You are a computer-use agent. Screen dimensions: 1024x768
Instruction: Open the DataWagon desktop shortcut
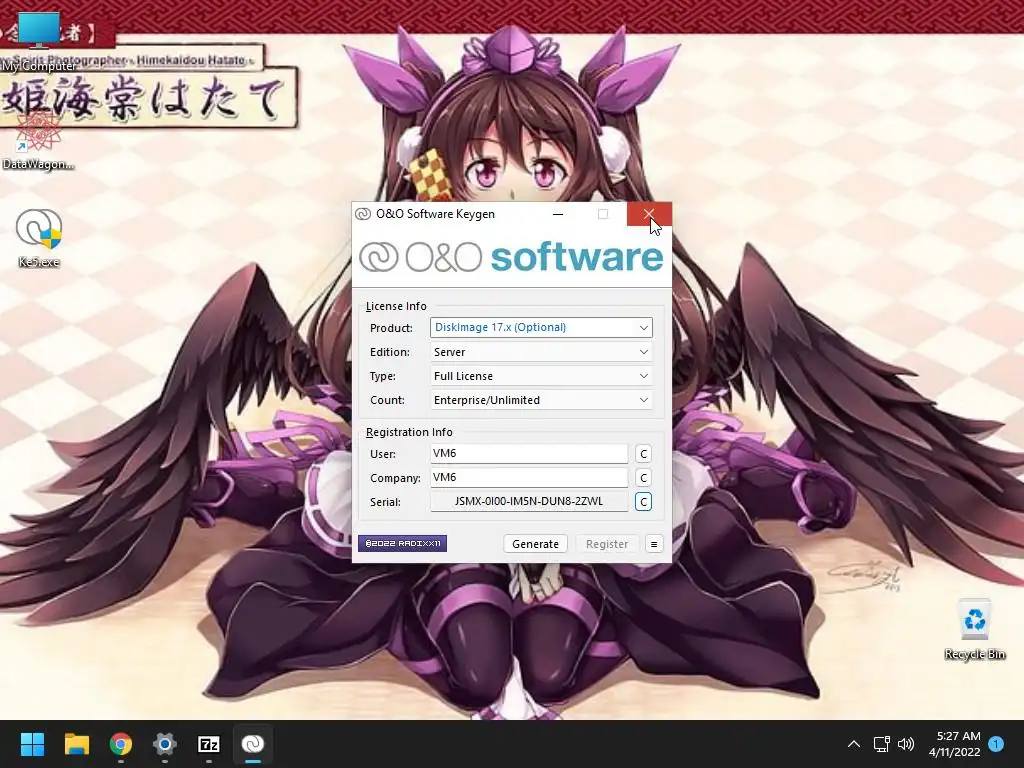(38, 139)
